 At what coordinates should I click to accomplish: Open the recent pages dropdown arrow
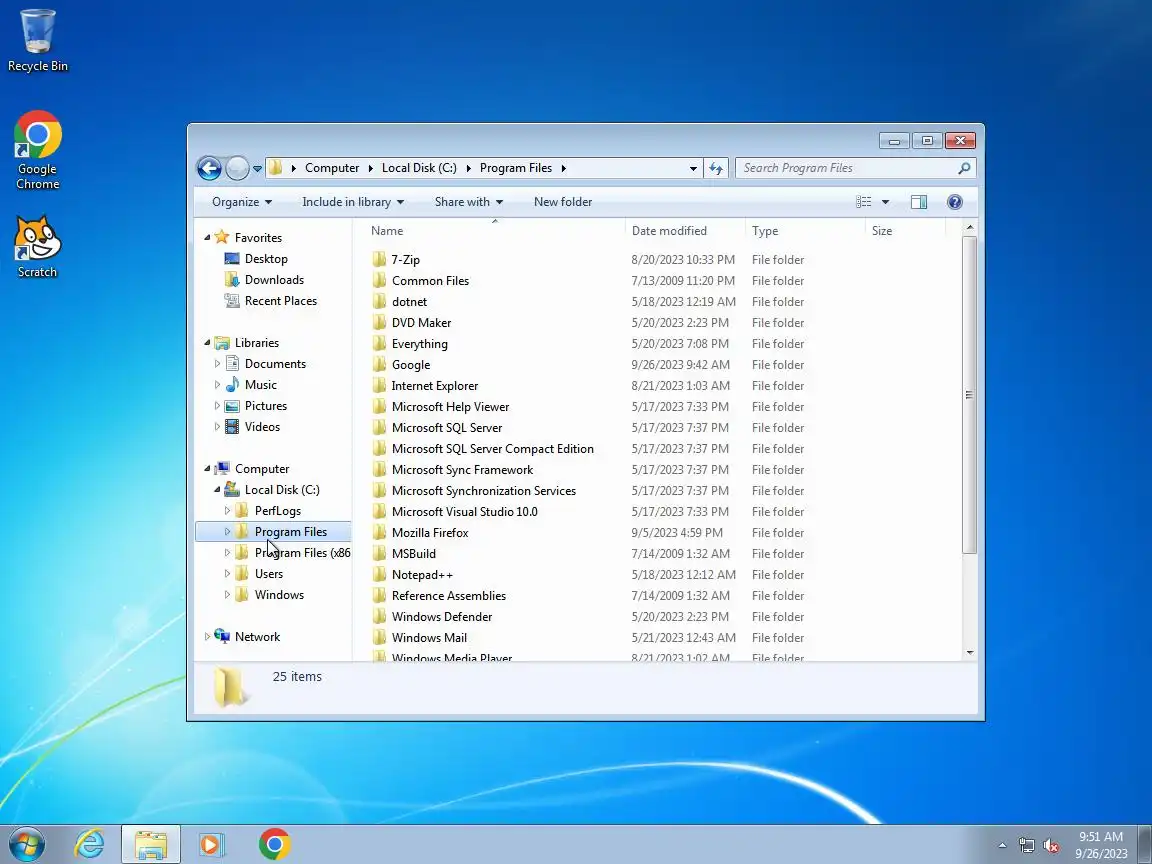point(257,168)
